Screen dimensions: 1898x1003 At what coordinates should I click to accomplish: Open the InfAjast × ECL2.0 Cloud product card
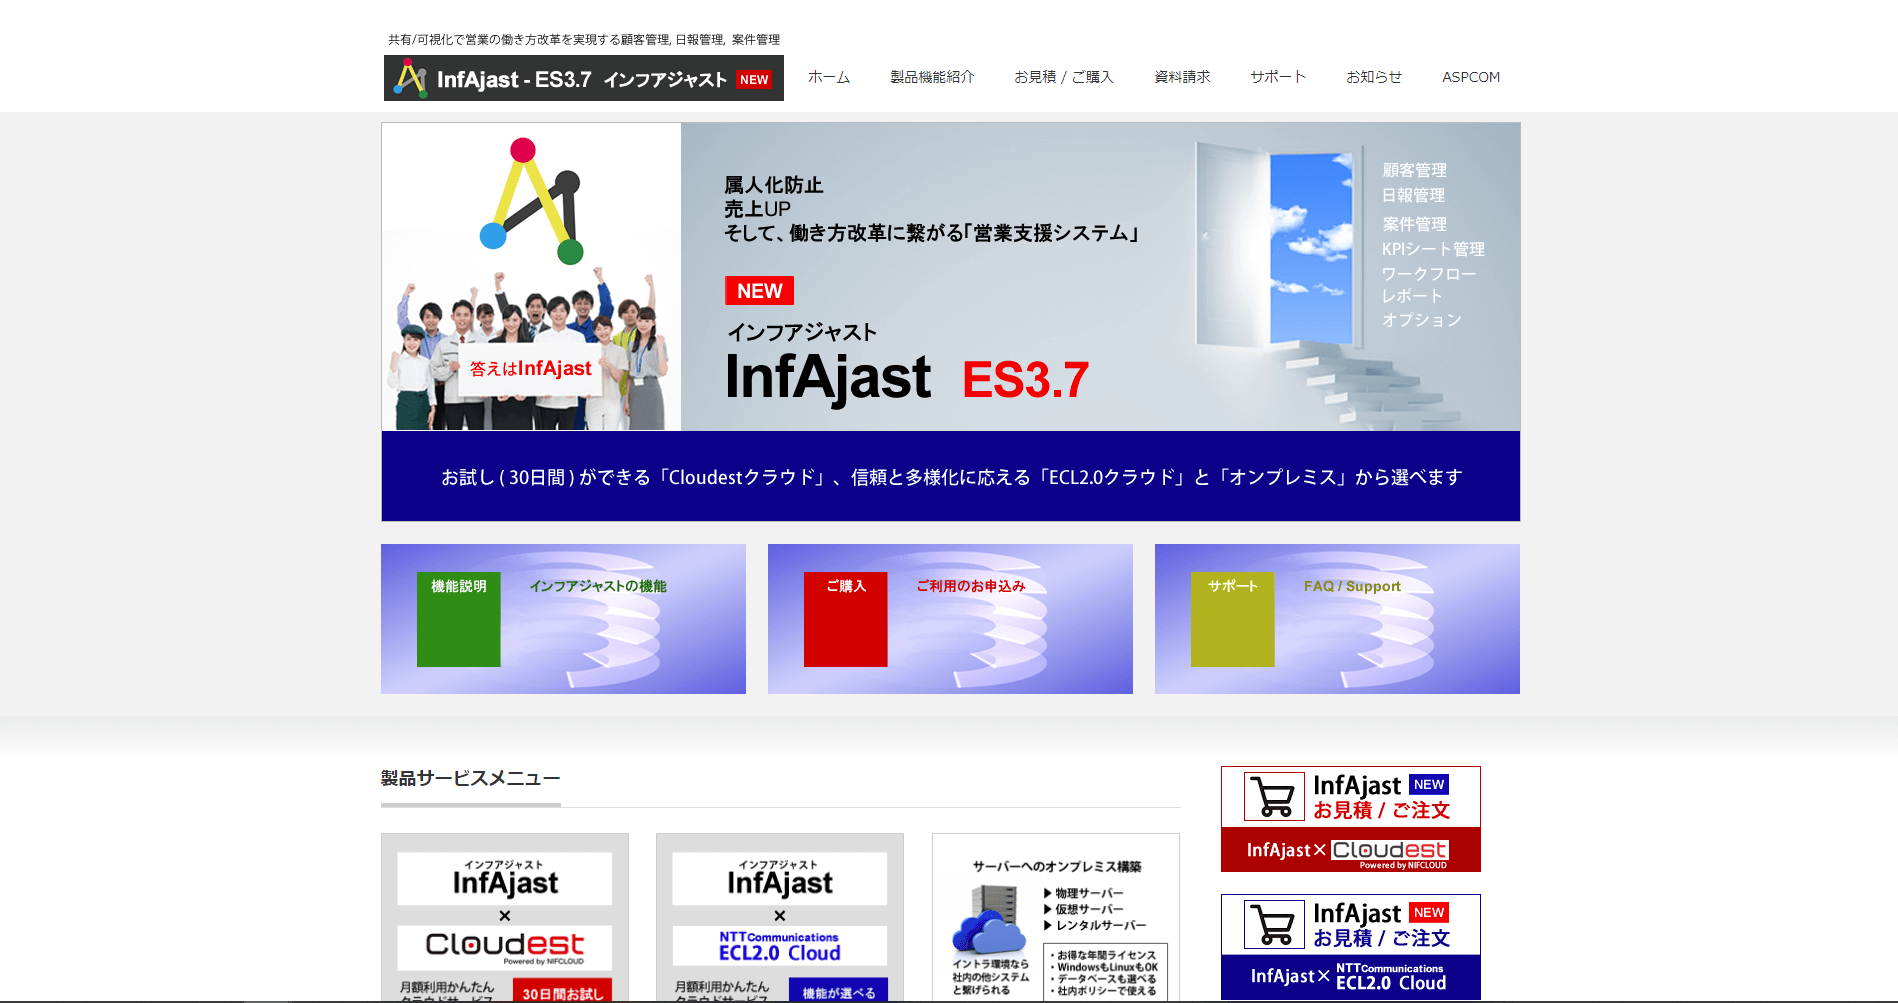[780, 918]
